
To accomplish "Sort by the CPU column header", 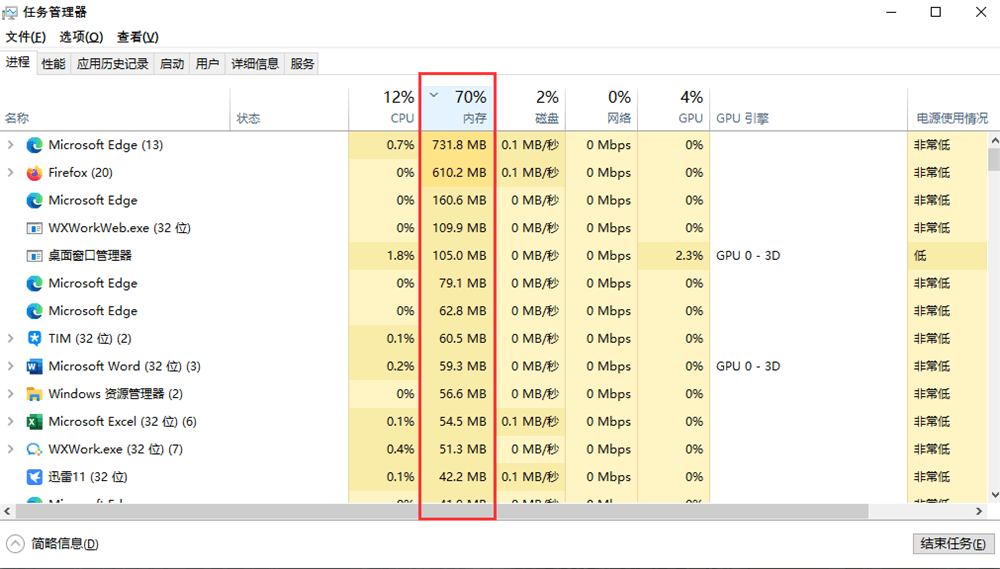I will click(383, 107).
